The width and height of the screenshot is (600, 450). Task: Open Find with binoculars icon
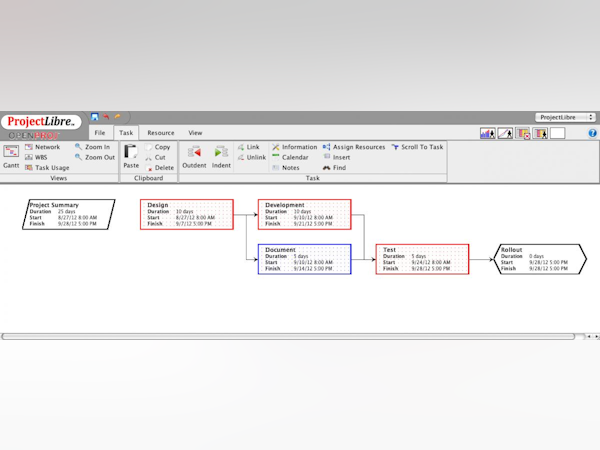pyautogui.click(x=334, y=168)
